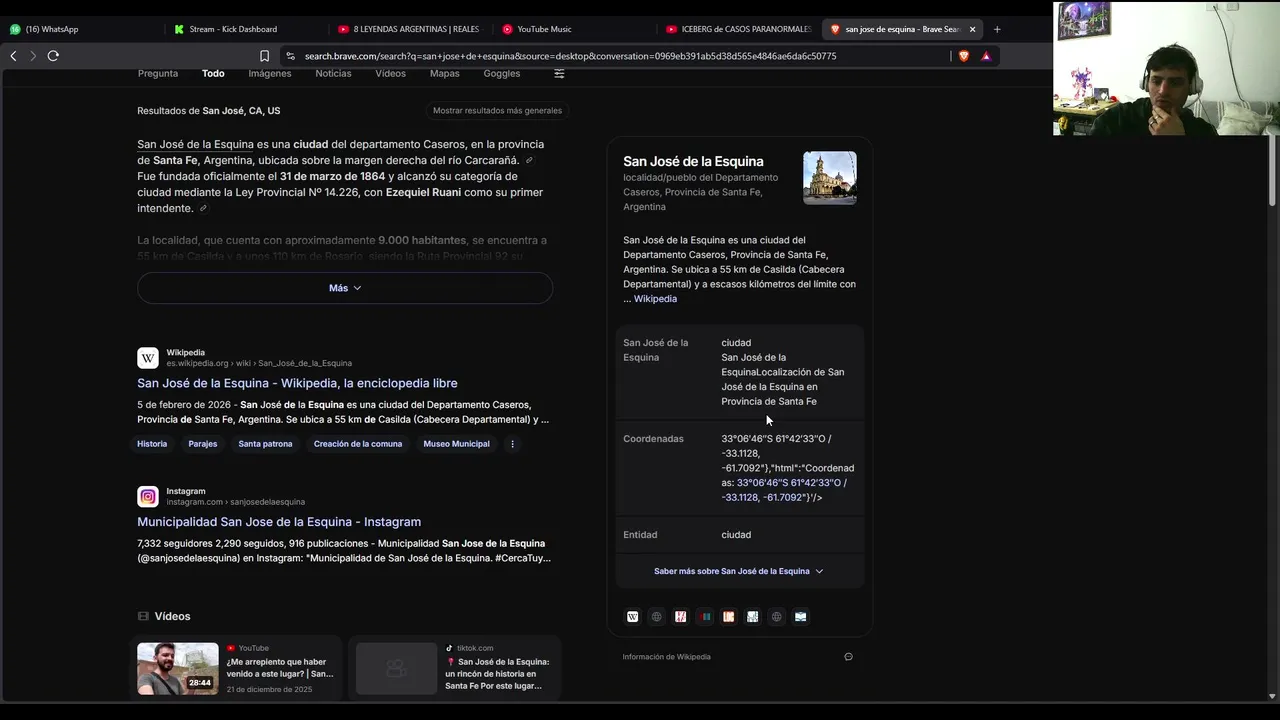Go back to the previous page

click(x=13, y=56)
